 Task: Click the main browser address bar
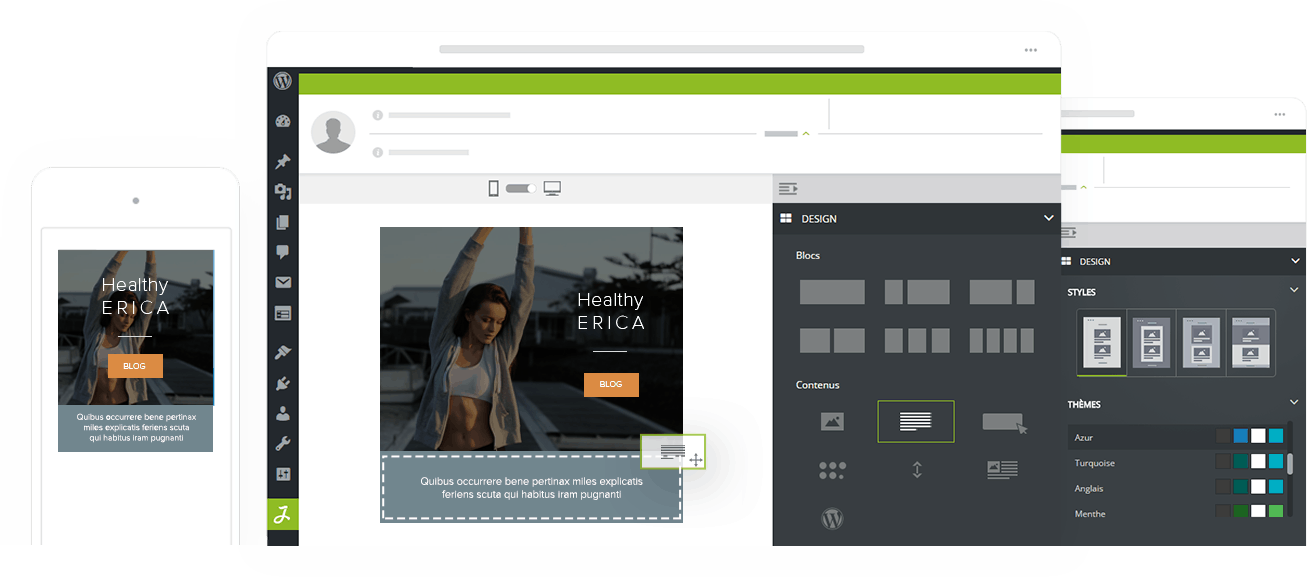(651, 49)
